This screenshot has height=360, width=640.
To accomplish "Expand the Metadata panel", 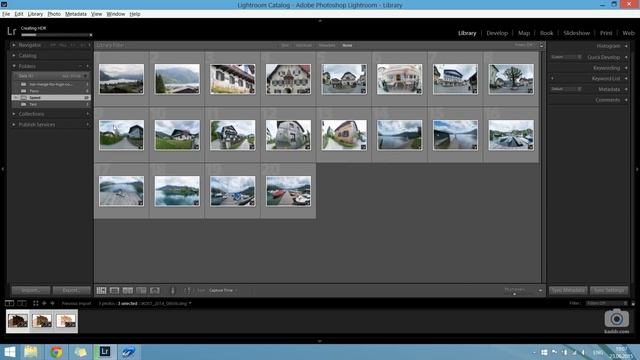I will tap(626, 89).
